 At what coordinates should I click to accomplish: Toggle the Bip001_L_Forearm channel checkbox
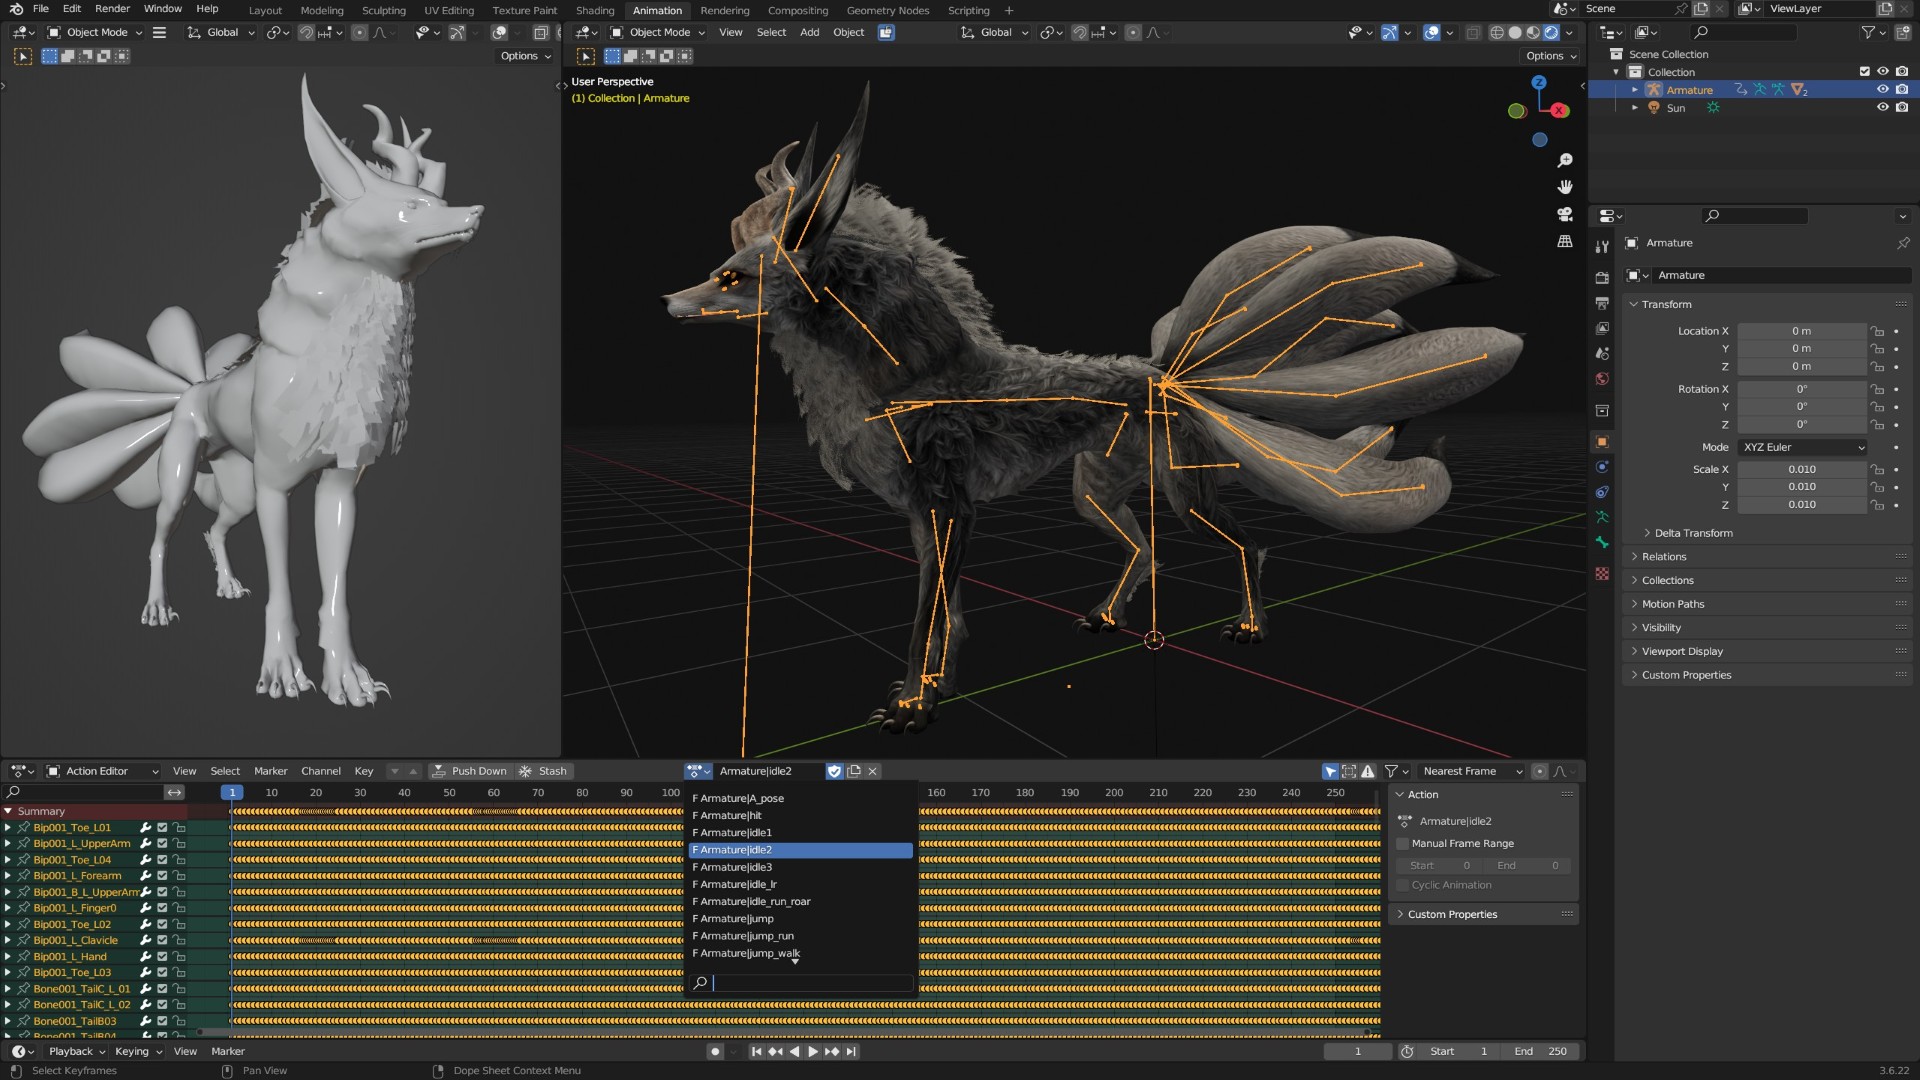162,876
